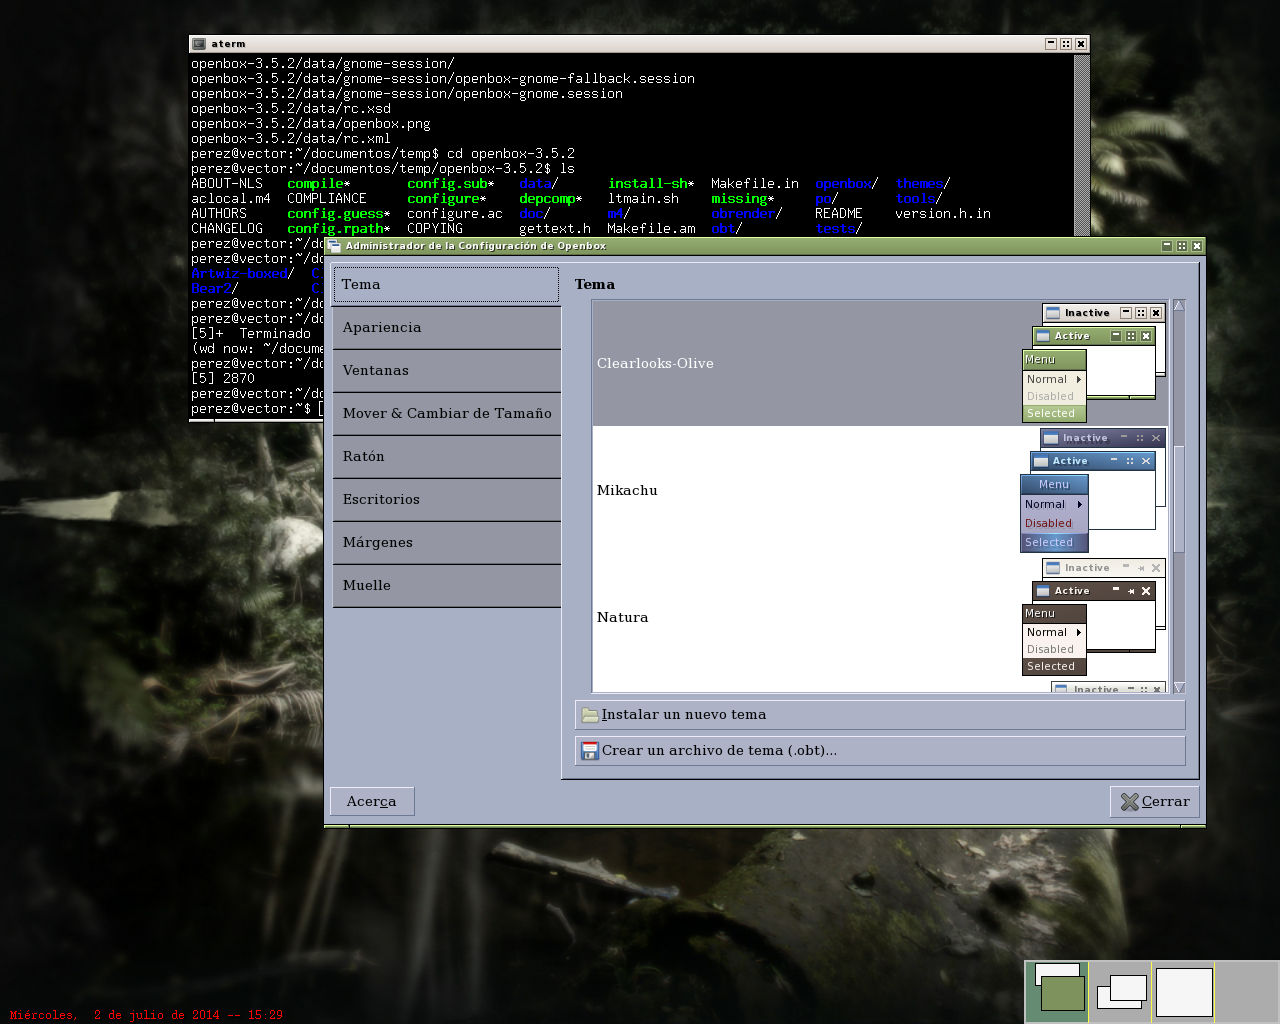Switch to the second desktop in the pager
This screenshot has width=1280, height=1024.
pos(1121,991)
